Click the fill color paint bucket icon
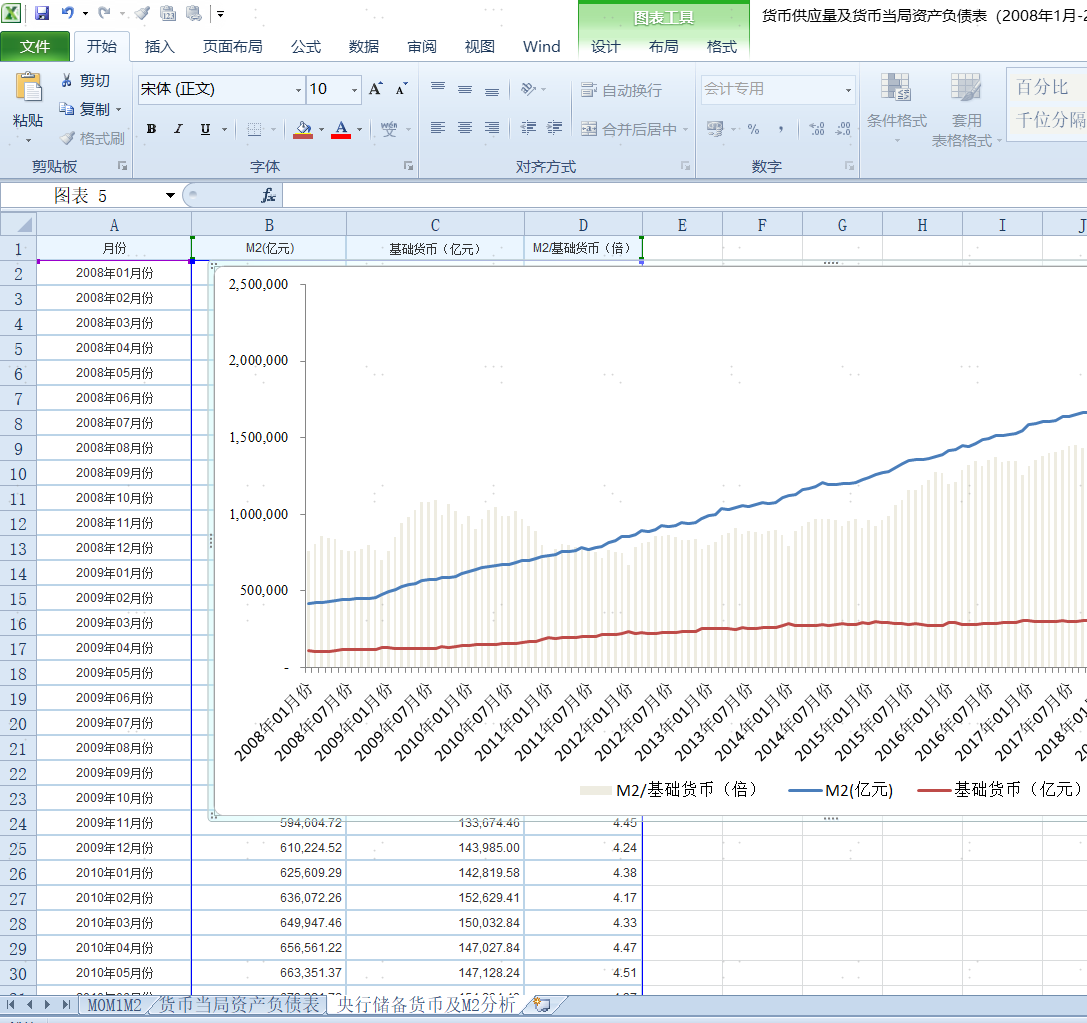This screenshot has height=1023, width=1087. tap(303, 129)
